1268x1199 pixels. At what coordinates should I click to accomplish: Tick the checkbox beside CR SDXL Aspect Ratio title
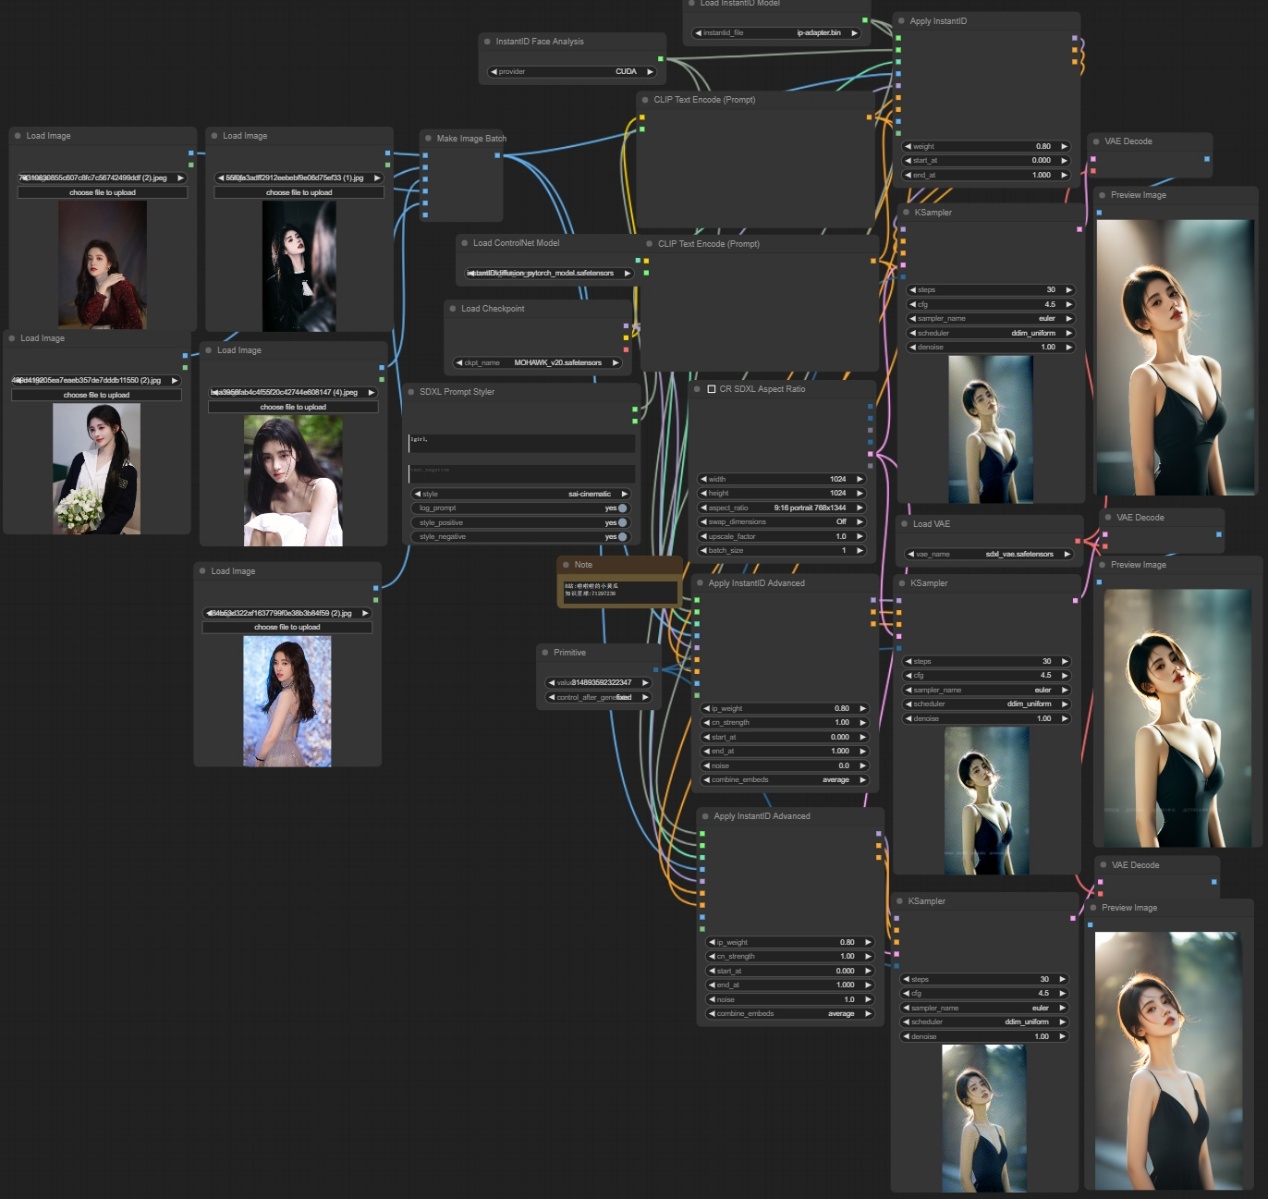coord(711,389)
